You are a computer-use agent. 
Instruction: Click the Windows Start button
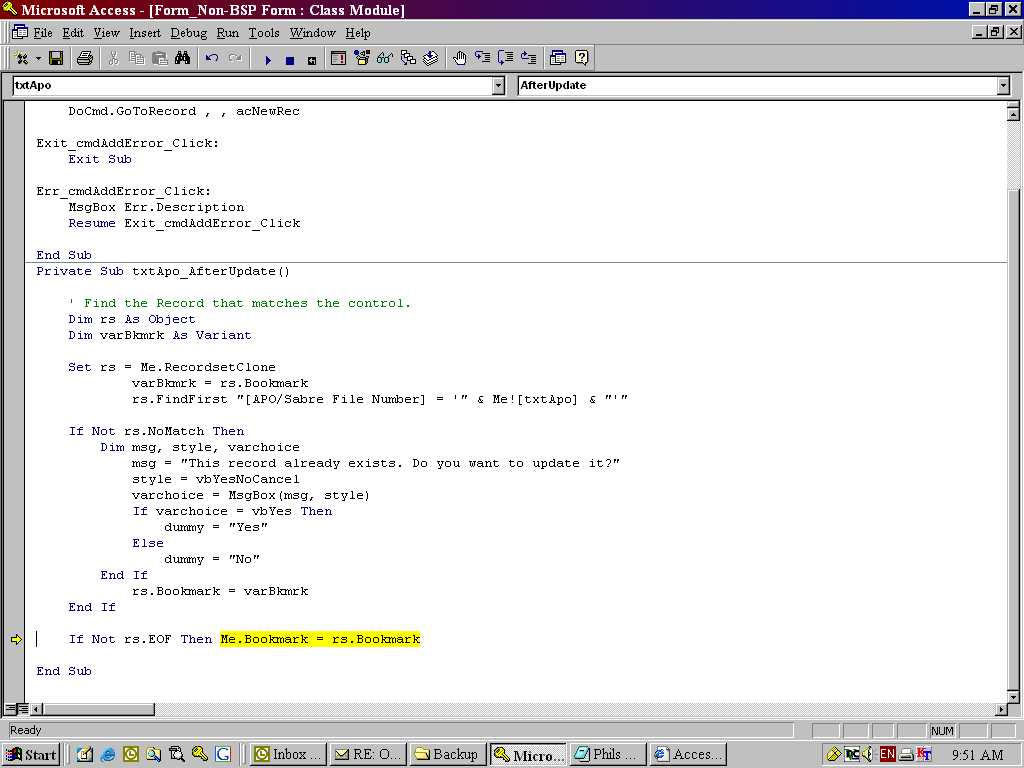pos(31,754)
